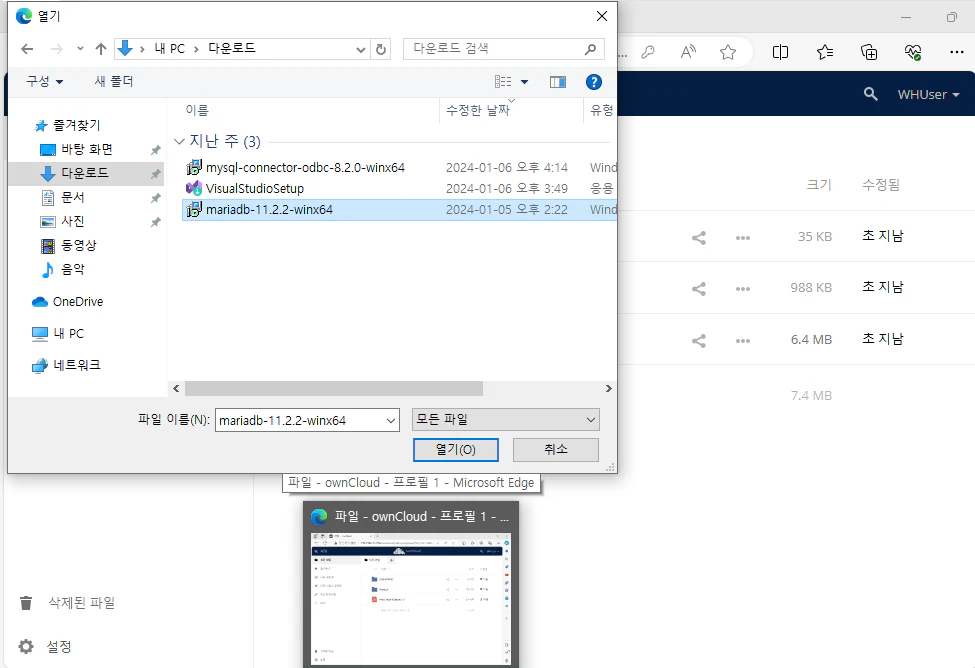Go back in file dialog

(27, 49)
